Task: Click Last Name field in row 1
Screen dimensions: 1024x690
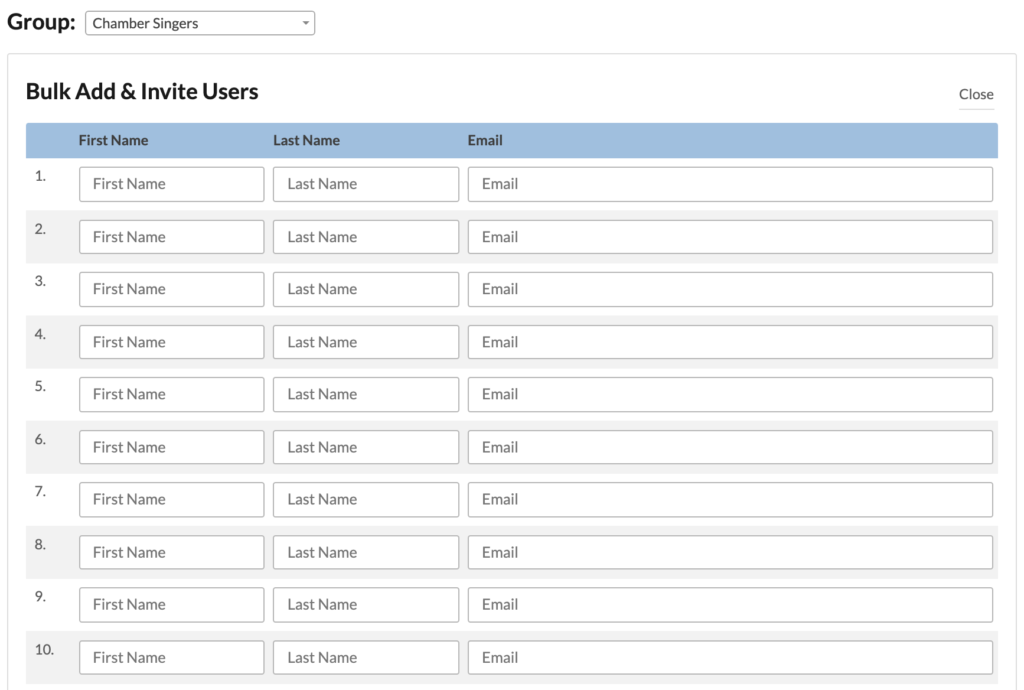Action: click(365, 184)
